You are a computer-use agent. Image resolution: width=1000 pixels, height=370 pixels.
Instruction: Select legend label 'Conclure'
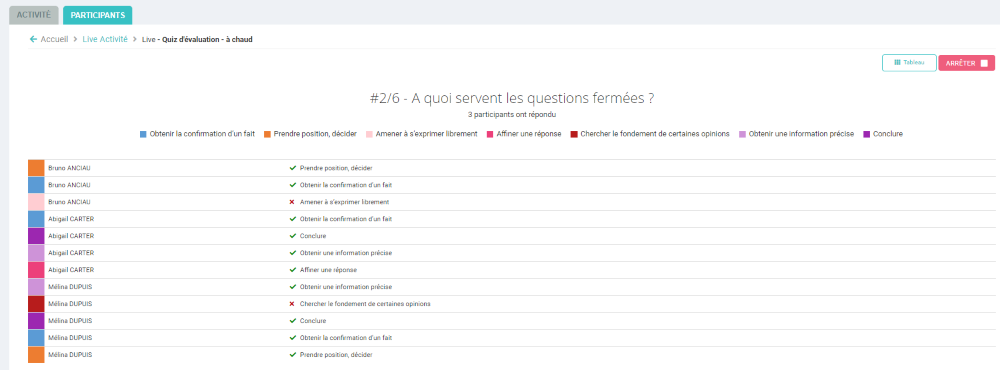(x=888, y=134)
